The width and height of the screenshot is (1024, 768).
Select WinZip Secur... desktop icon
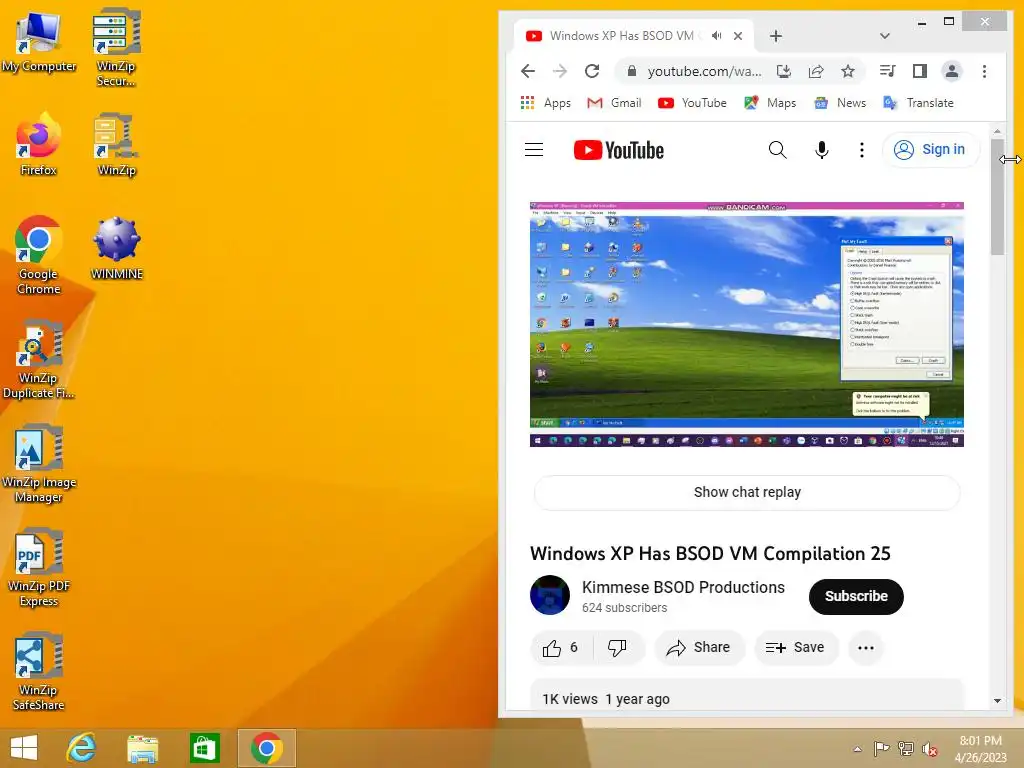point(116,48)
